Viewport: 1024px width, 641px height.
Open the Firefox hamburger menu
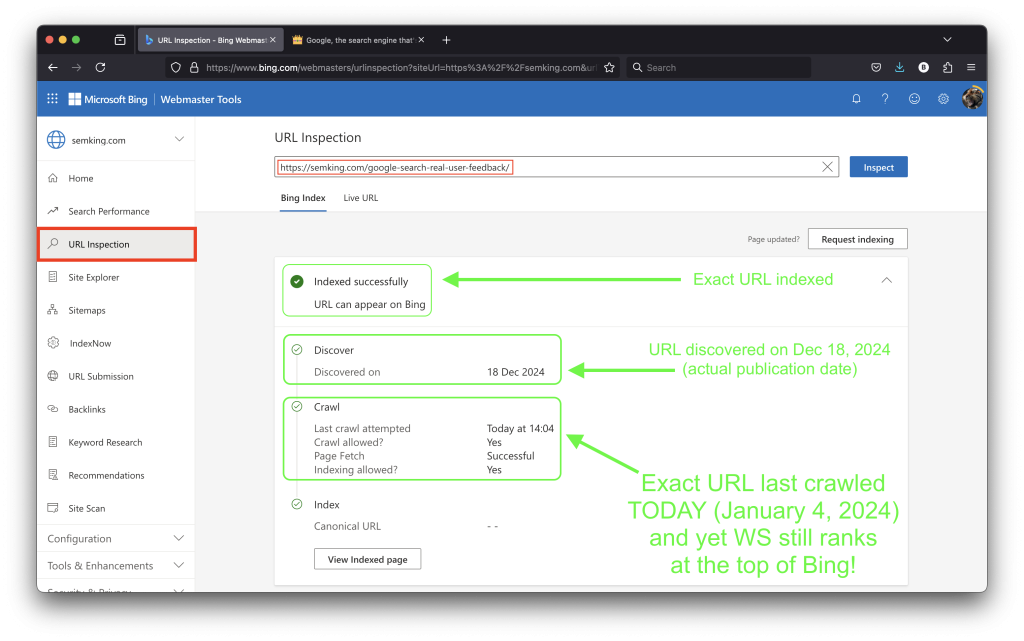click(x=971, y=67)
